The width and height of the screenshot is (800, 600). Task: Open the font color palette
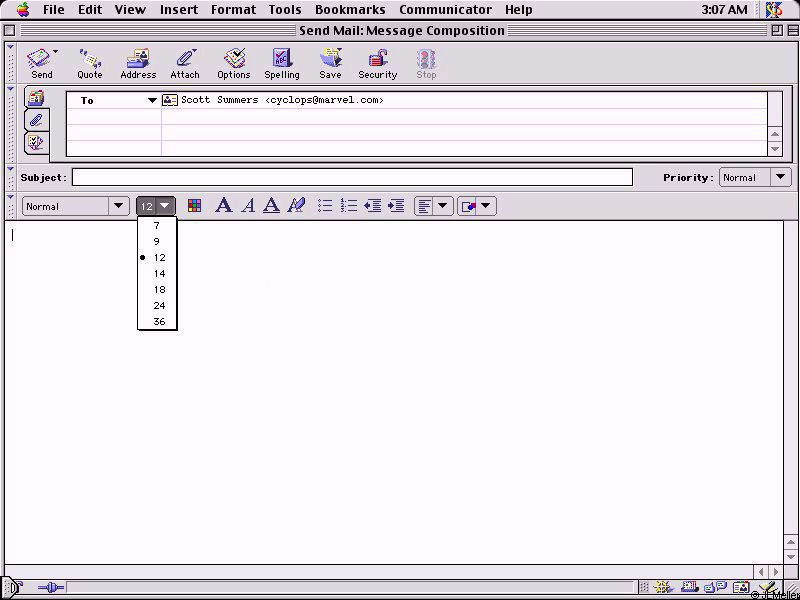pyautogui.click(x=194, y=206)
